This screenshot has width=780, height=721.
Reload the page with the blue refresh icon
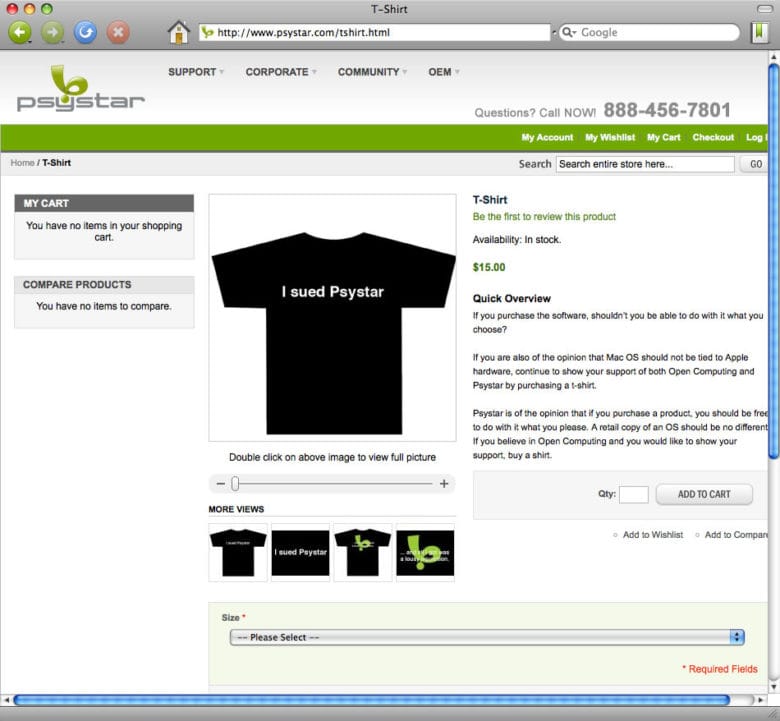click(x=86, y=33)
